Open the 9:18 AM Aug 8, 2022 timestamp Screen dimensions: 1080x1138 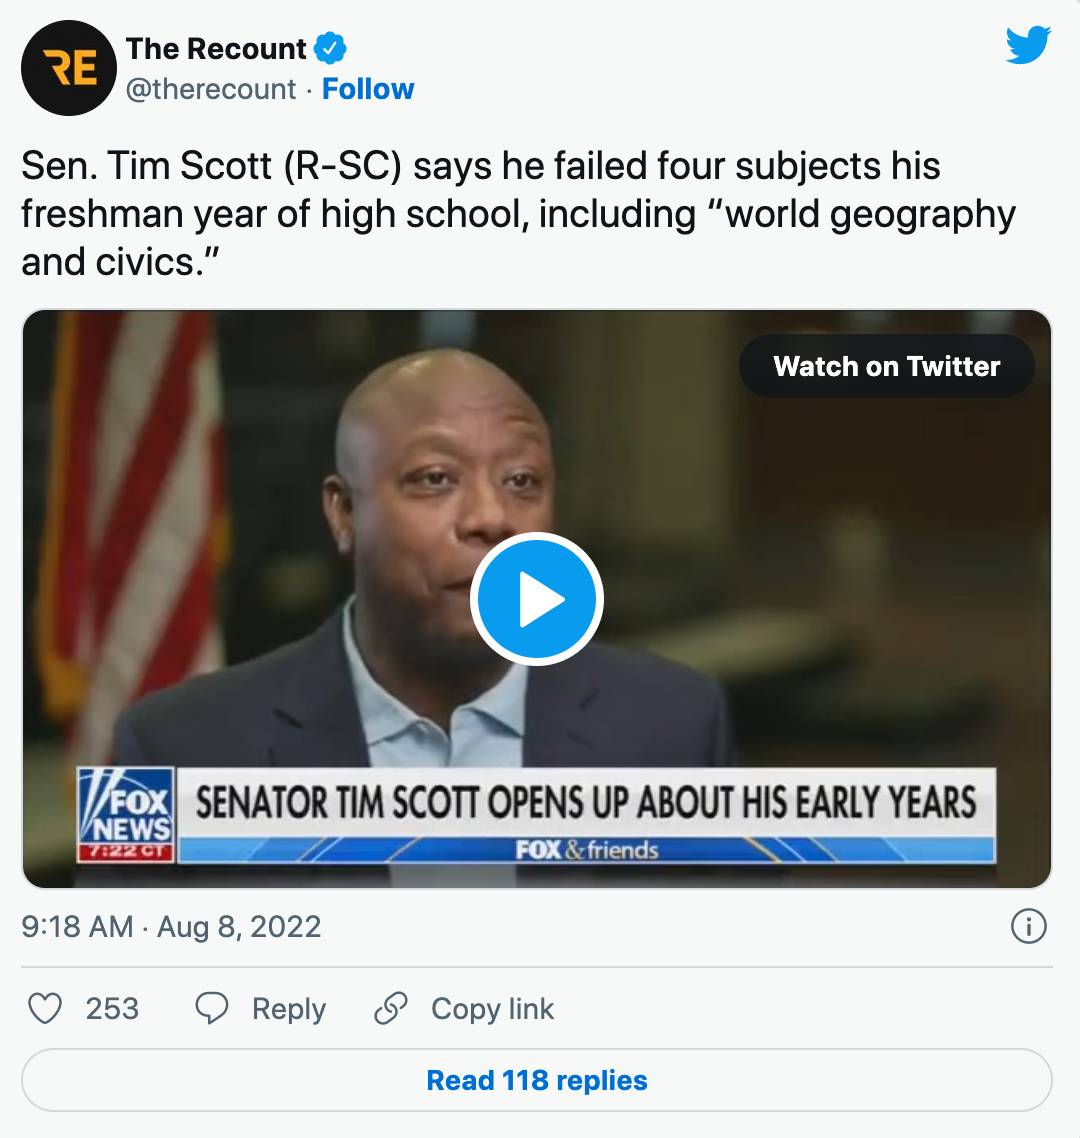(x=171, y=927)
